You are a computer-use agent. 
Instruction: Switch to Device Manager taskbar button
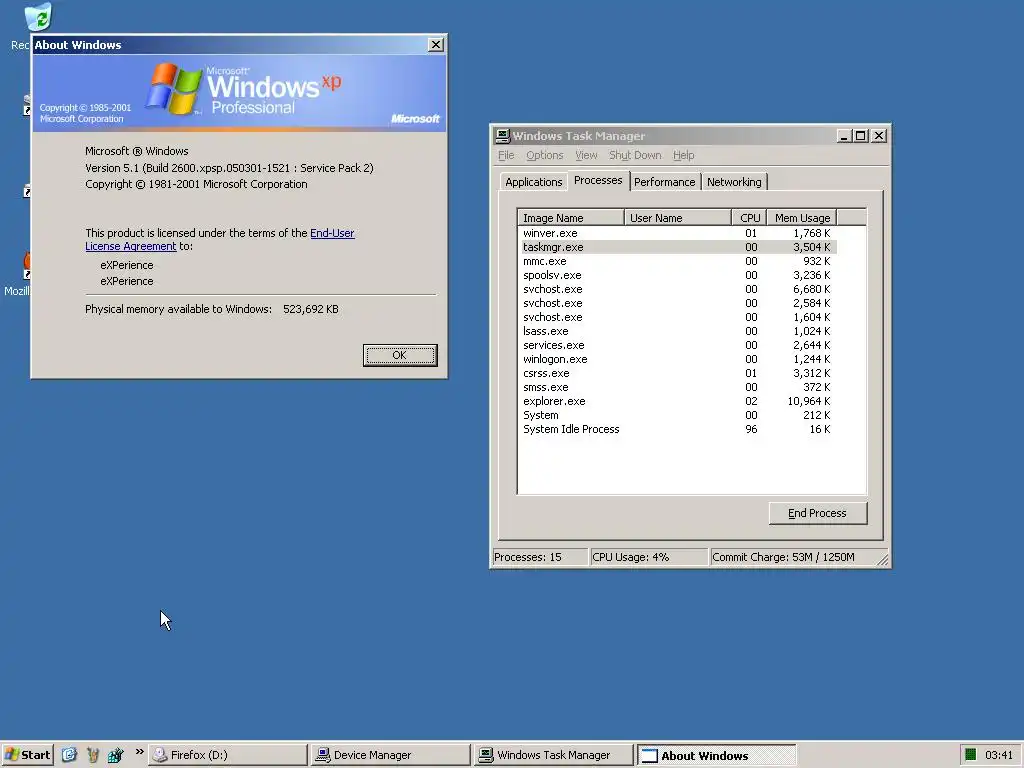(x=391, y=755)
